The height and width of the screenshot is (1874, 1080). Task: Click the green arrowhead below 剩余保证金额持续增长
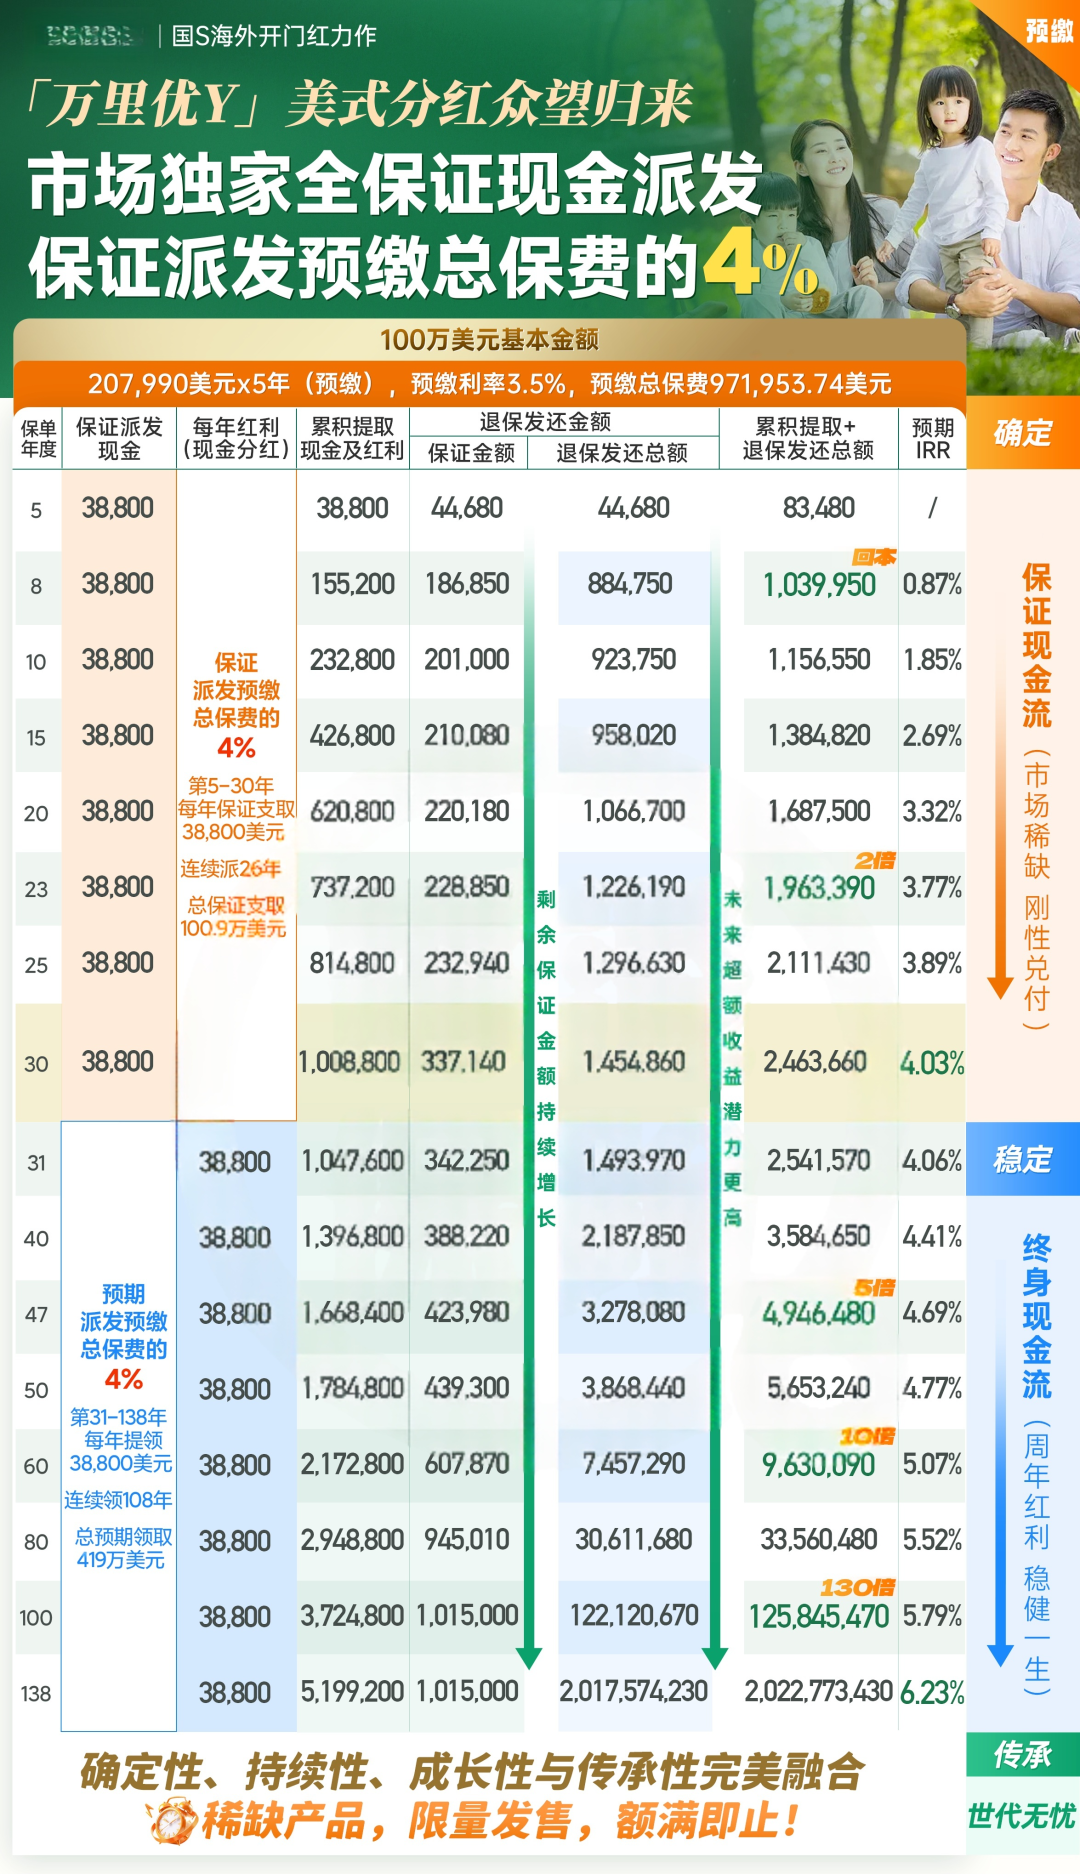click(529, 1657)
